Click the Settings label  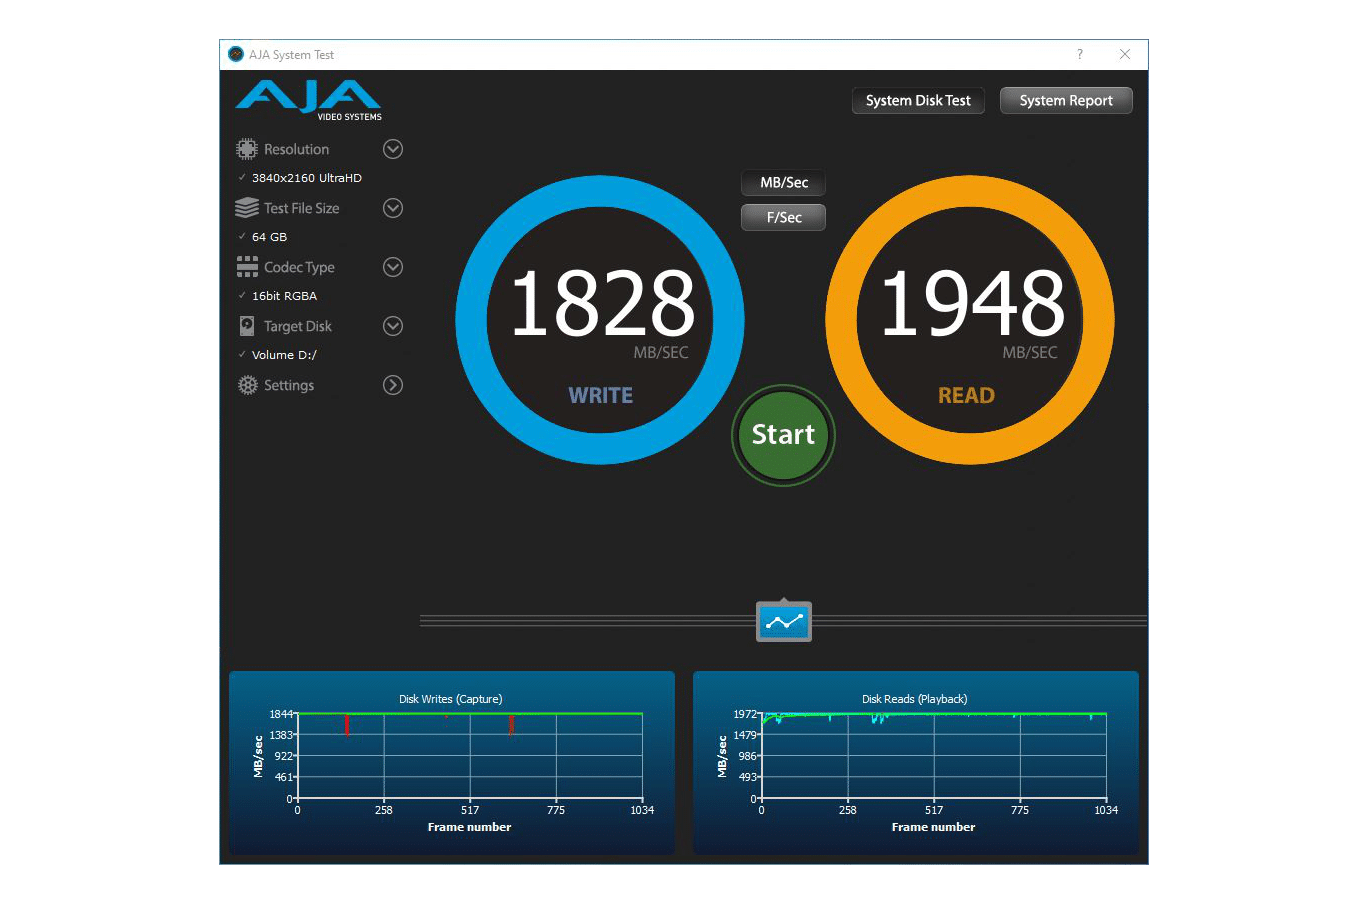(x=289, y=385)
